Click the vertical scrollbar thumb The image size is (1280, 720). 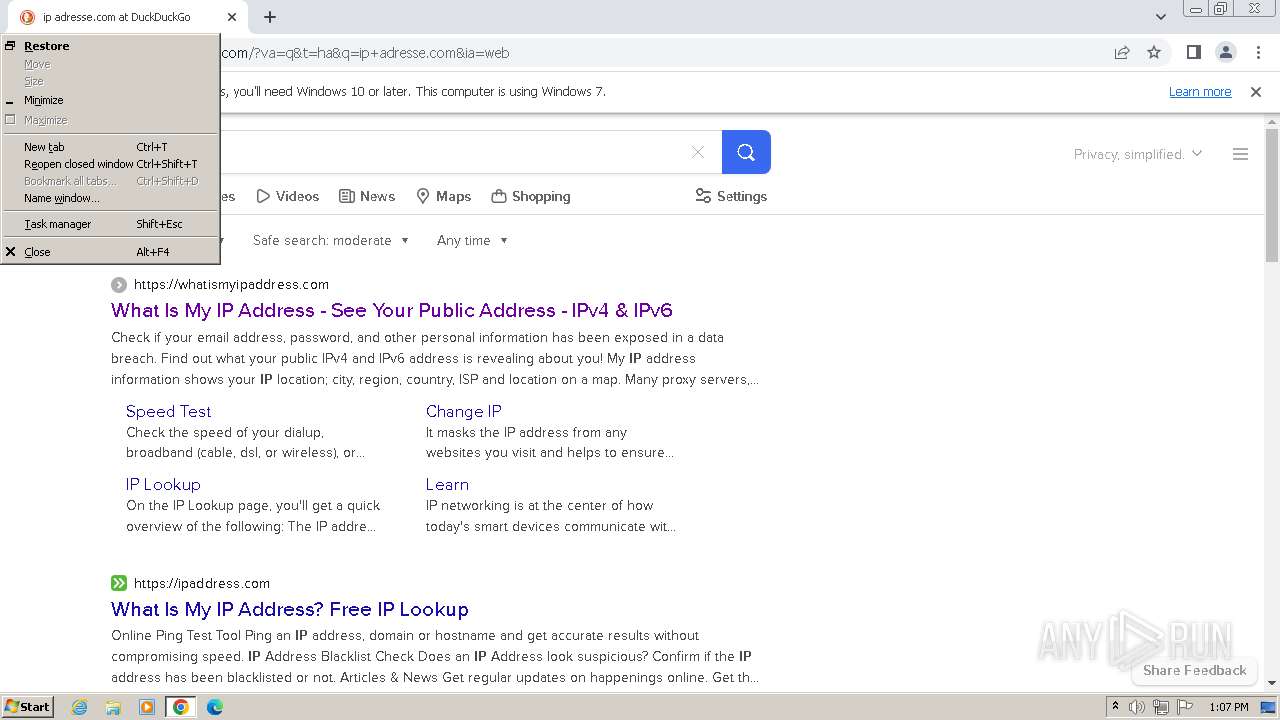[1272, 195]
